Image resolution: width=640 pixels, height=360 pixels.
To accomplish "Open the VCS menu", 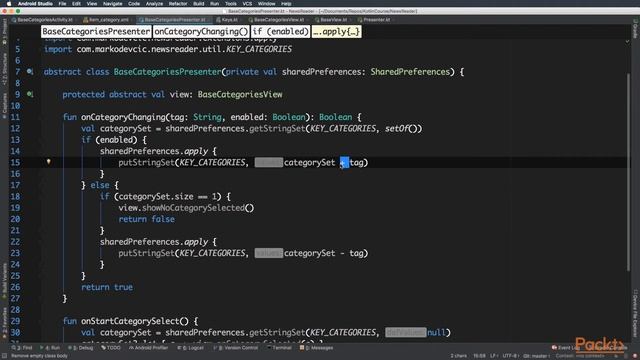I will click(247, 3).
